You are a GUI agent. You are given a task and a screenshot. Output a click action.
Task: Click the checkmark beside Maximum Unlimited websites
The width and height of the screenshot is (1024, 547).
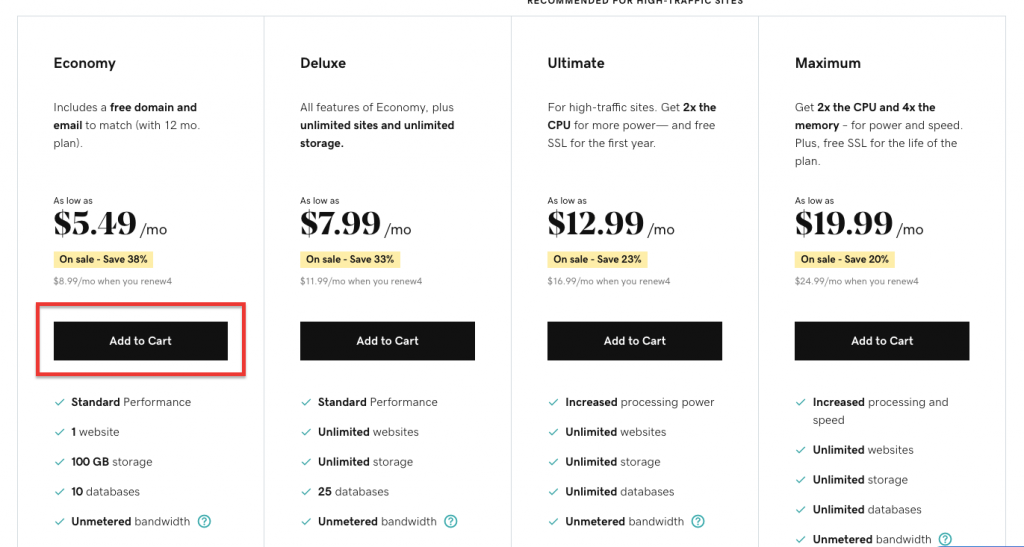pos(800,450)
